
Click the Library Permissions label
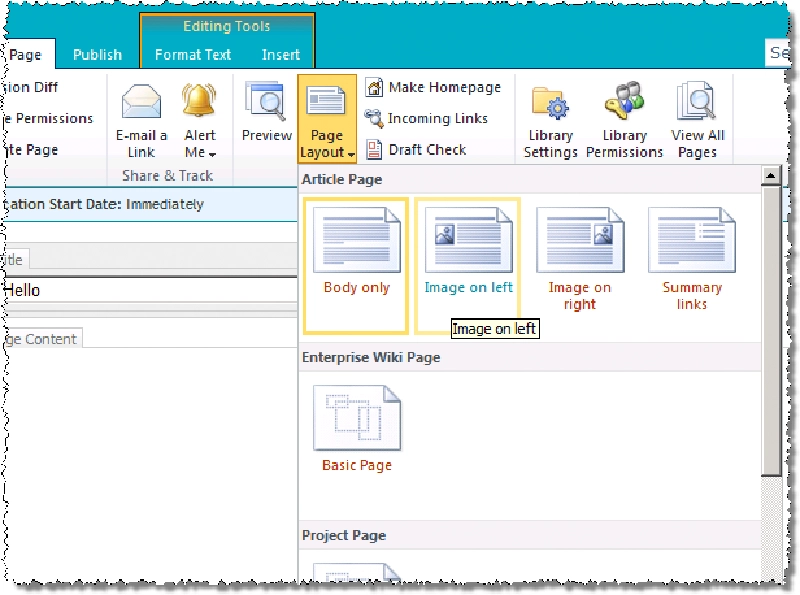(624, 143)
